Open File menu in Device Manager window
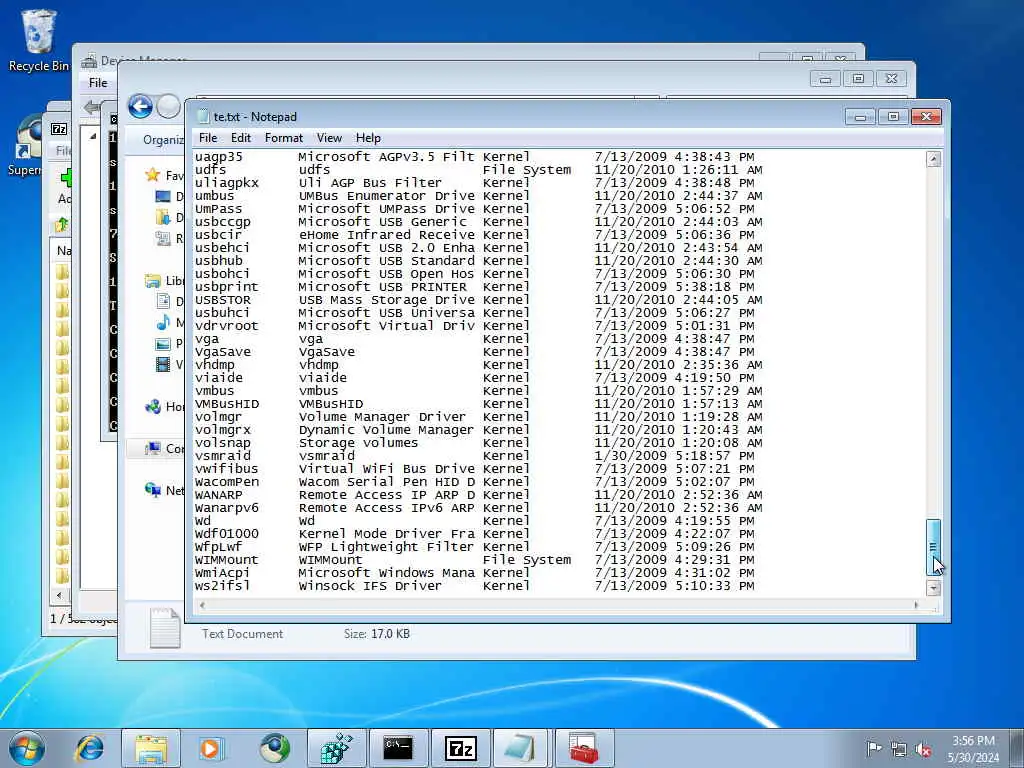 (x=98, y=83)
